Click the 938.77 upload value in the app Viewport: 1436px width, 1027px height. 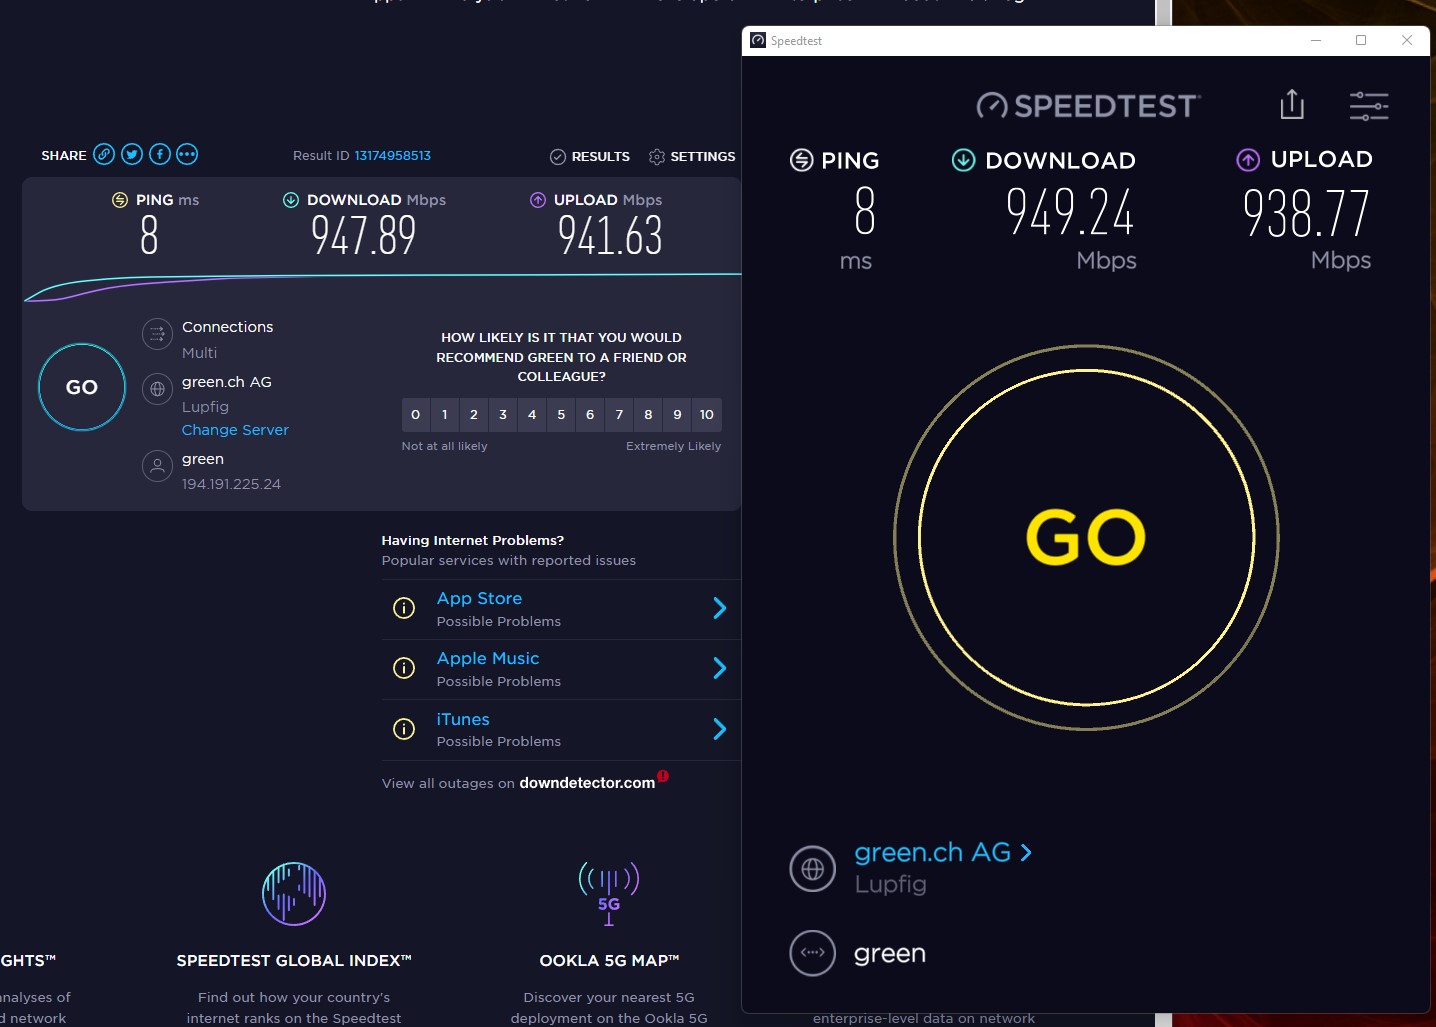point(1306,212)
